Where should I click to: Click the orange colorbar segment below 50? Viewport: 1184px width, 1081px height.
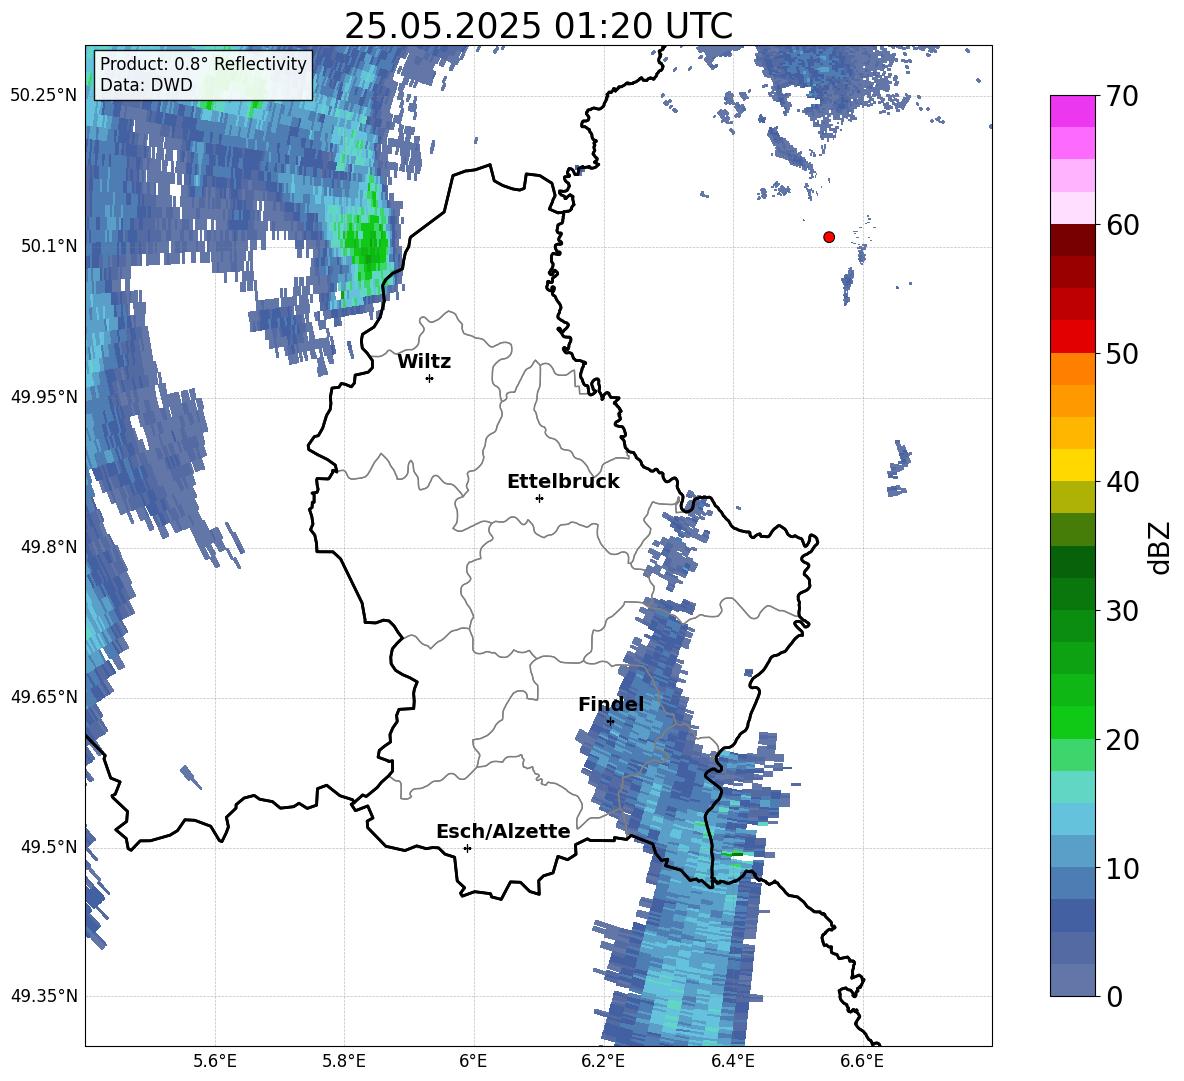[x=1072, y=369]
